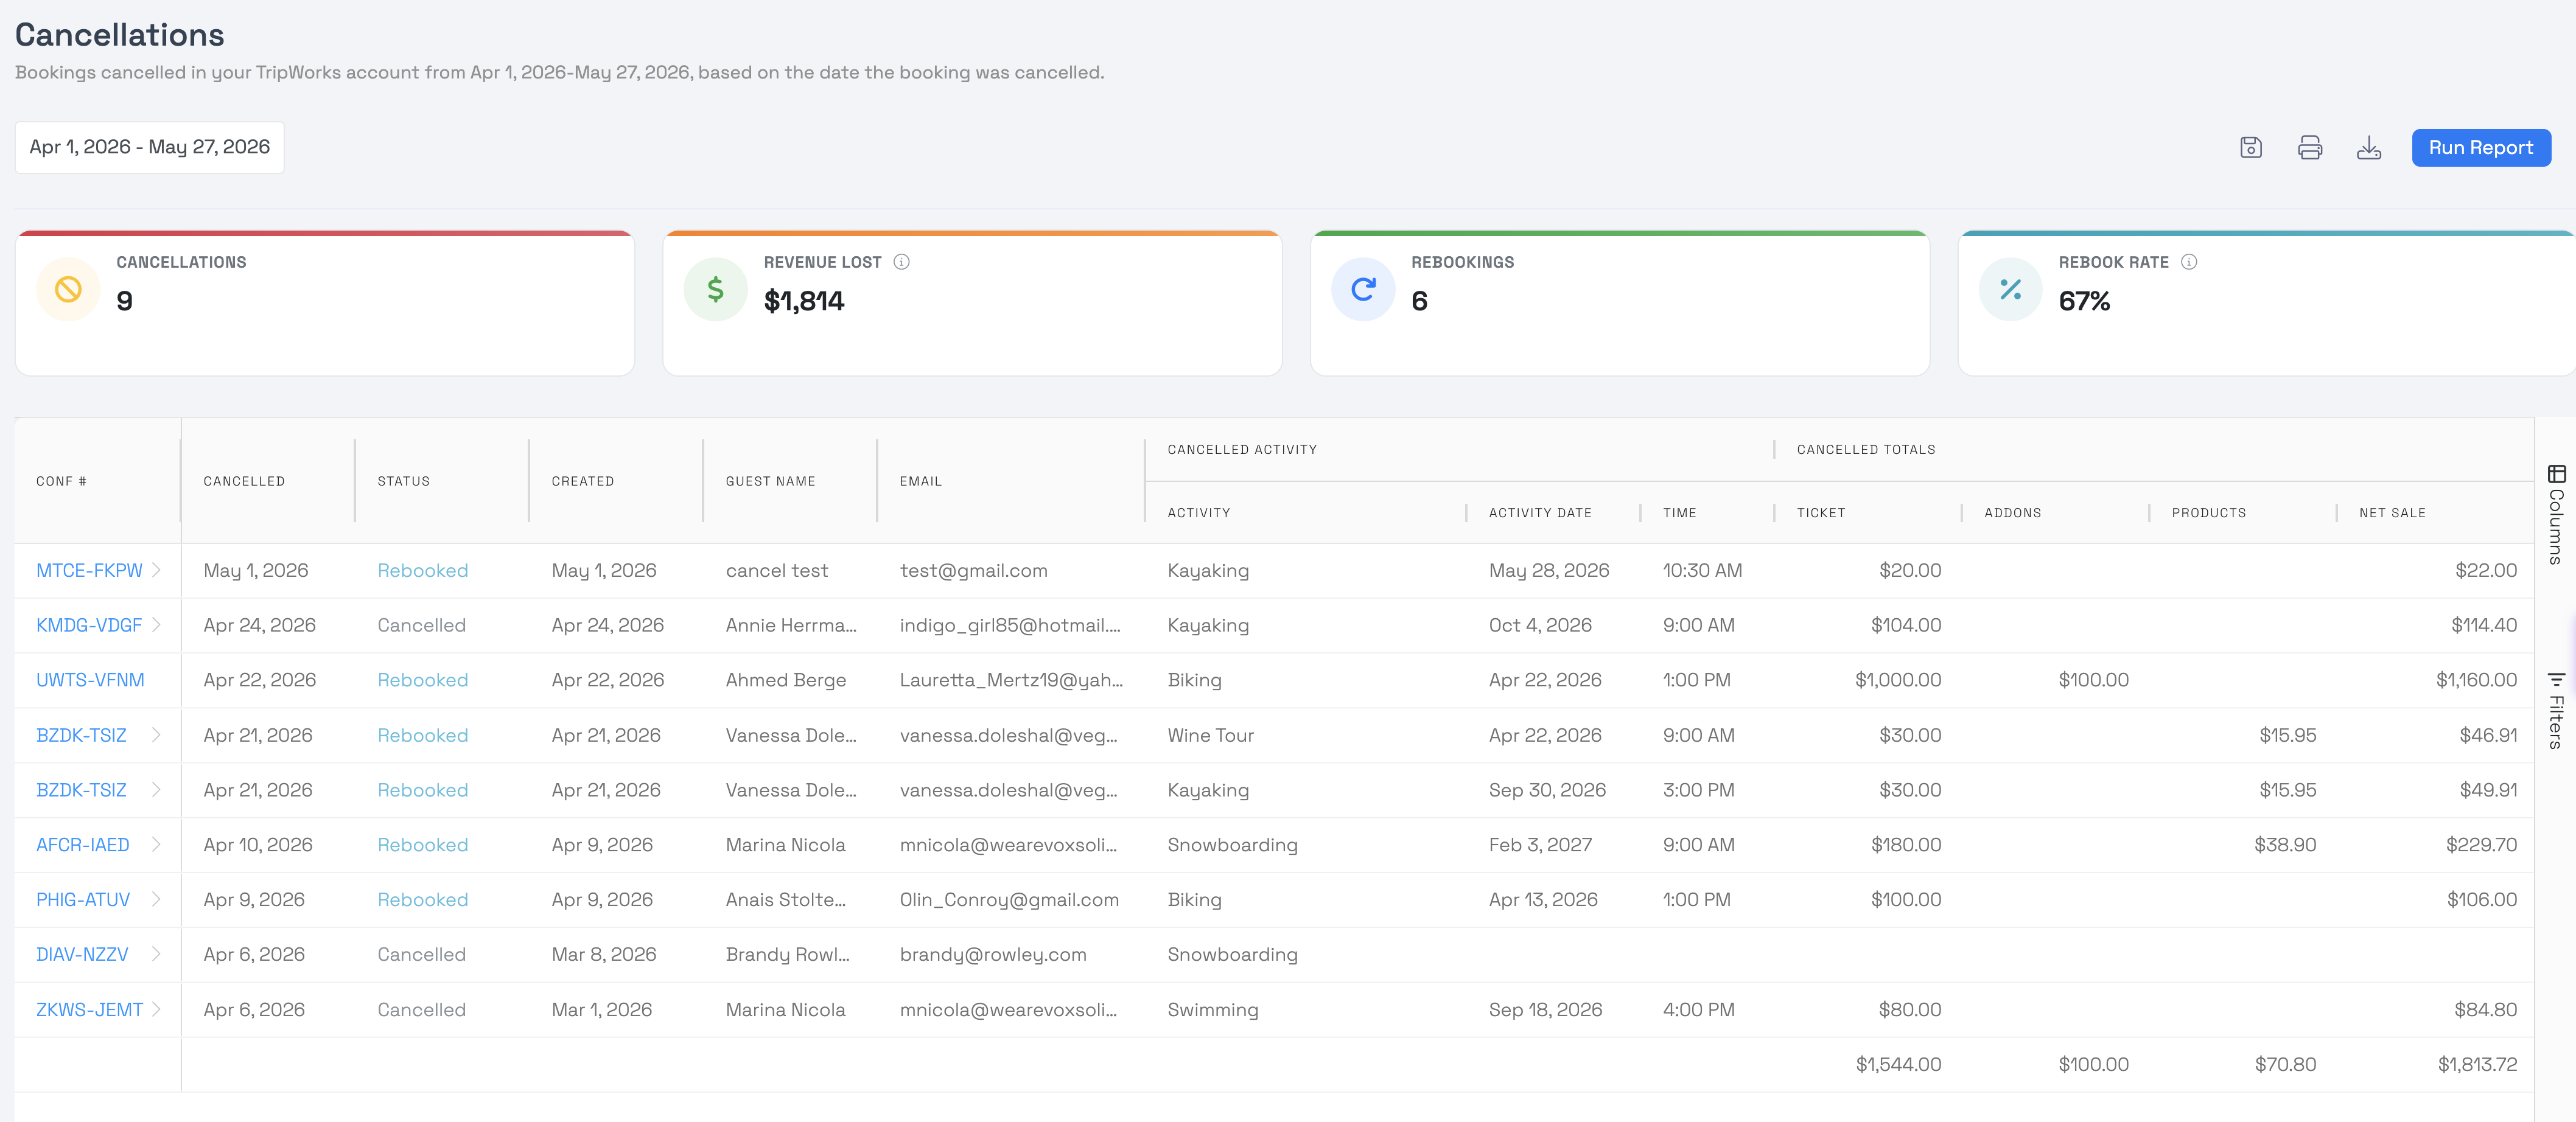This screenshot has width=2576, height=1122.
Task: Expand the Wine Tour BZDK-TSIZ row chevron
Action: 156,735
